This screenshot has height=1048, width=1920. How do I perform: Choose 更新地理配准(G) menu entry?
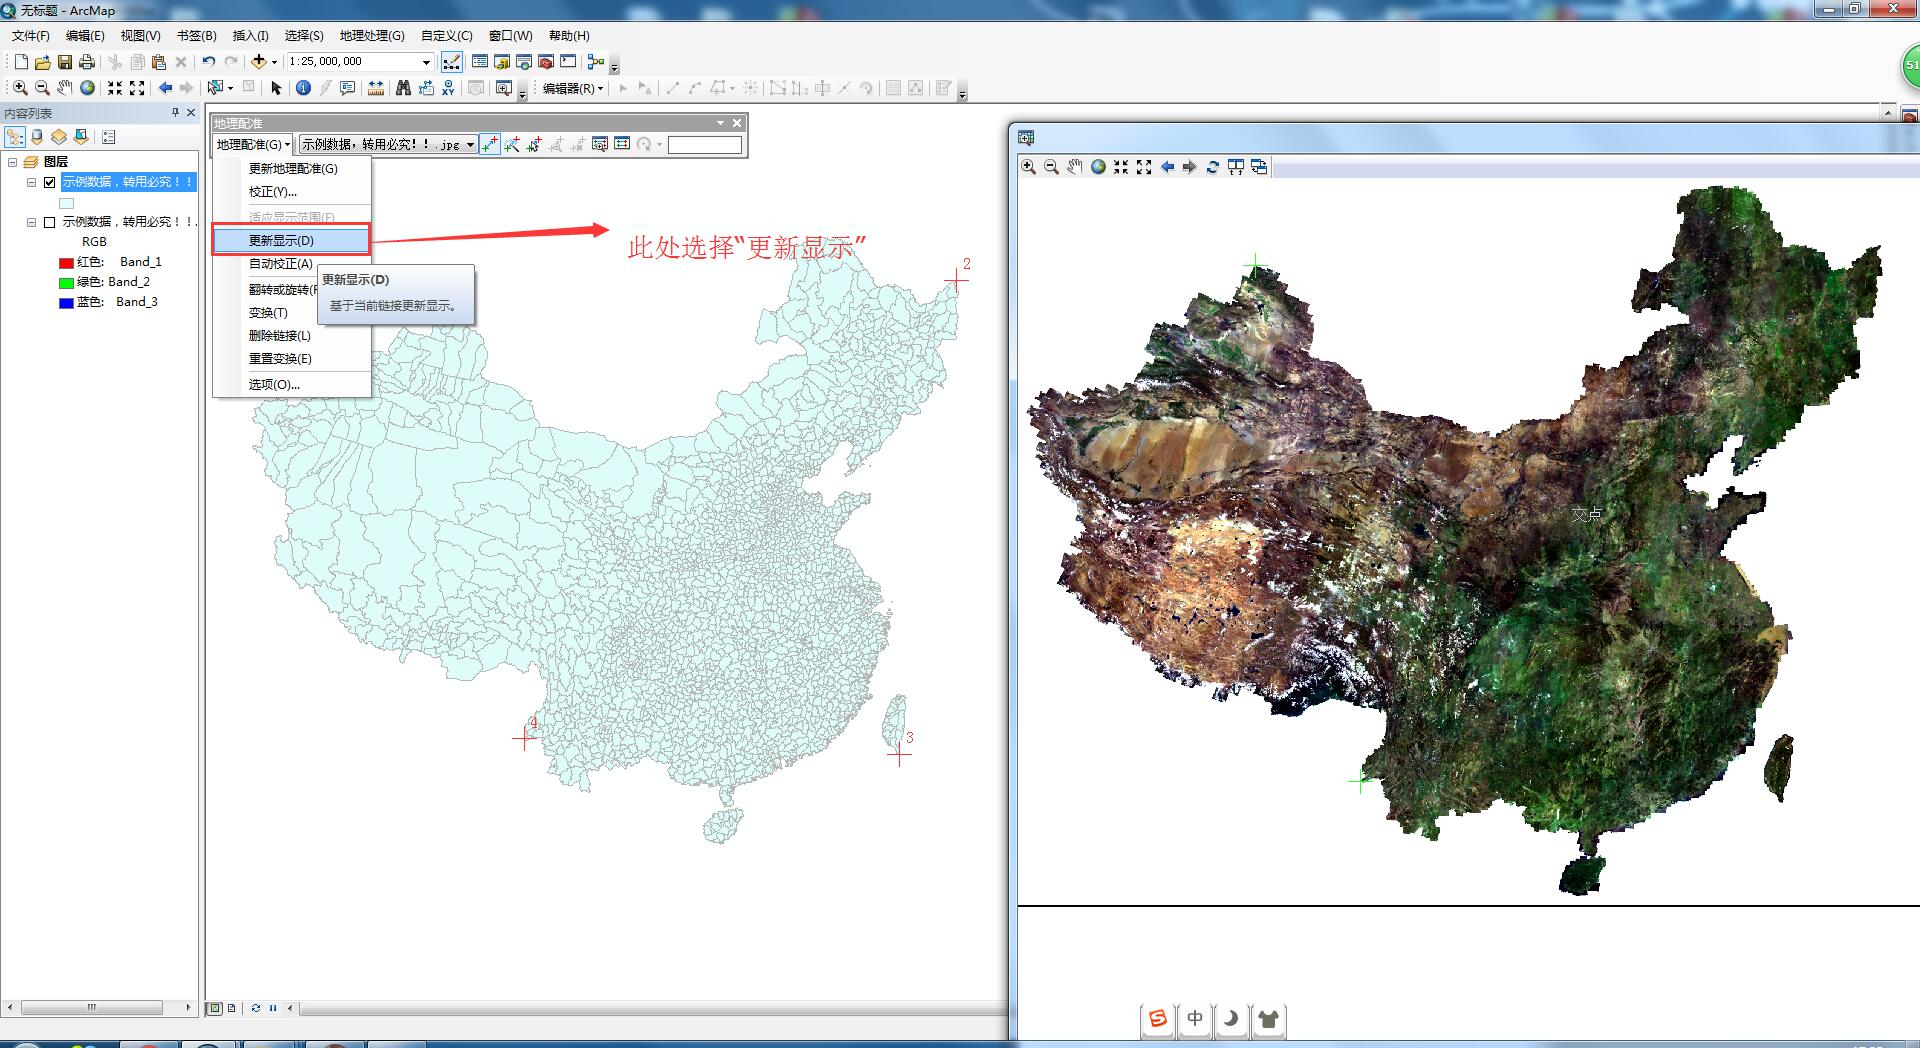[291, 168]
